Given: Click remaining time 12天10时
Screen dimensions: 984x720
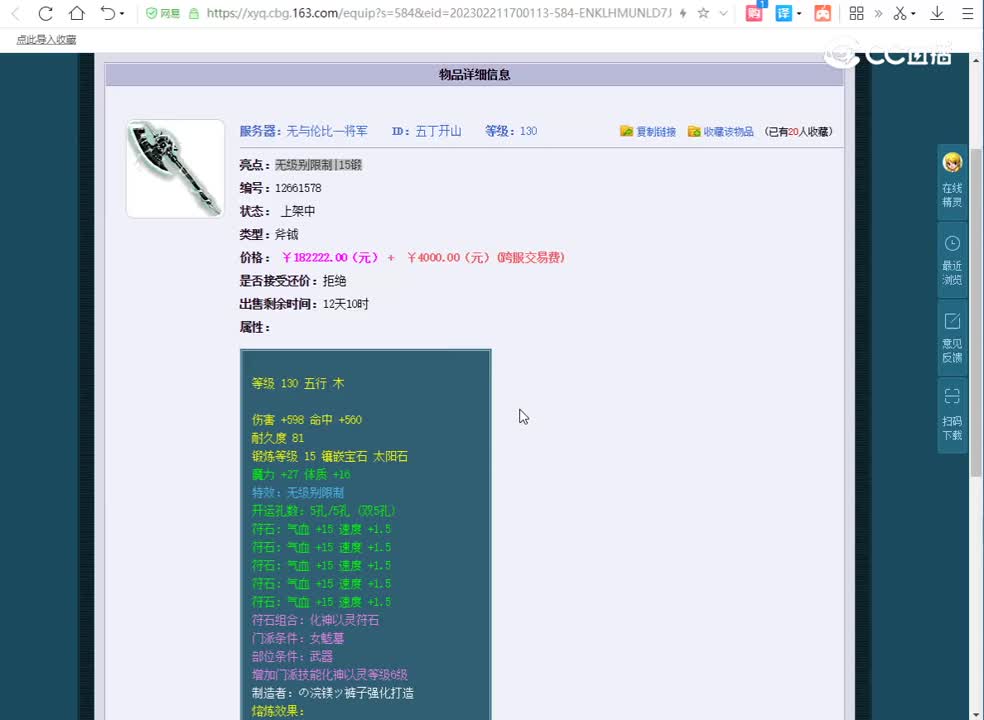Looking at the screenshot, I should 346,304.
